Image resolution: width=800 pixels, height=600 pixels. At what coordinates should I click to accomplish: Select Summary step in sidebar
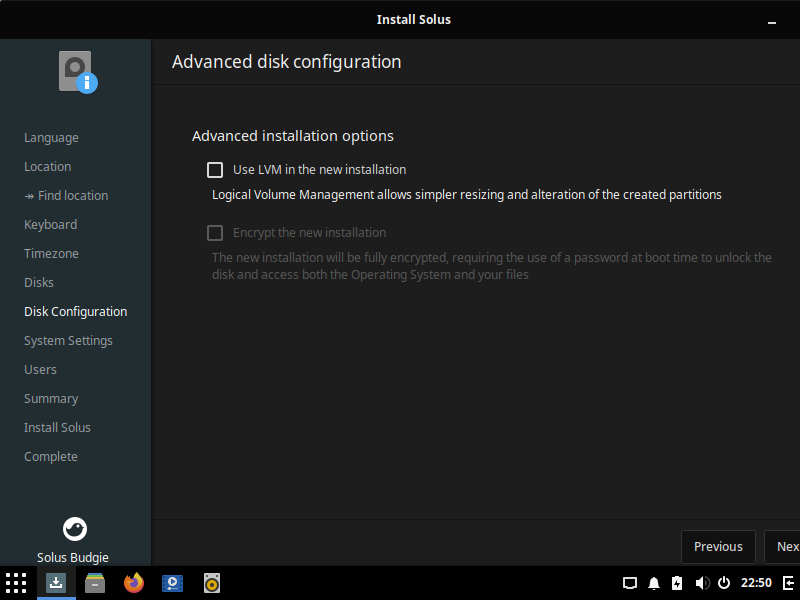(51, 399)
